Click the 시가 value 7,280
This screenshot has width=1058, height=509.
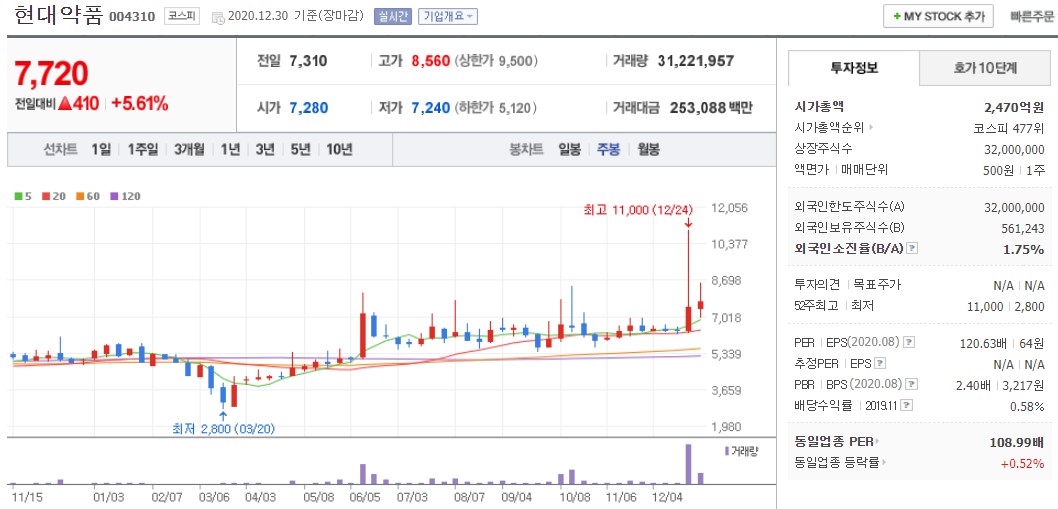point(309,107)
